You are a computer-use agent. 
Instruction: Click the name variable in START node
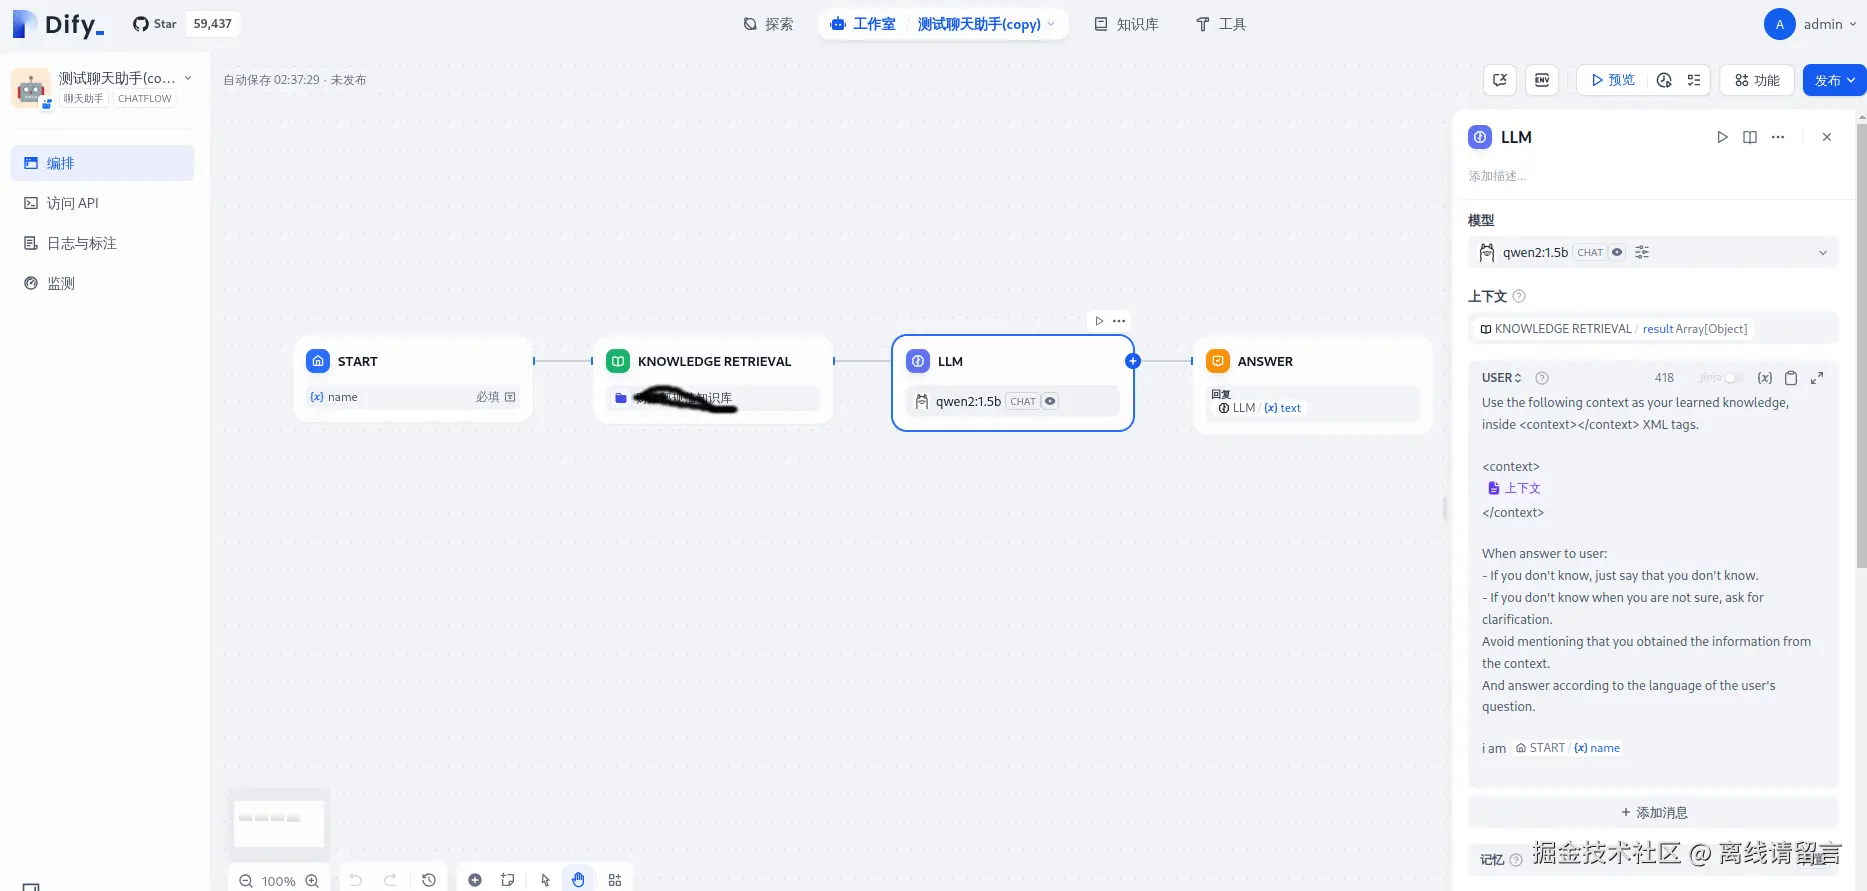413,397
